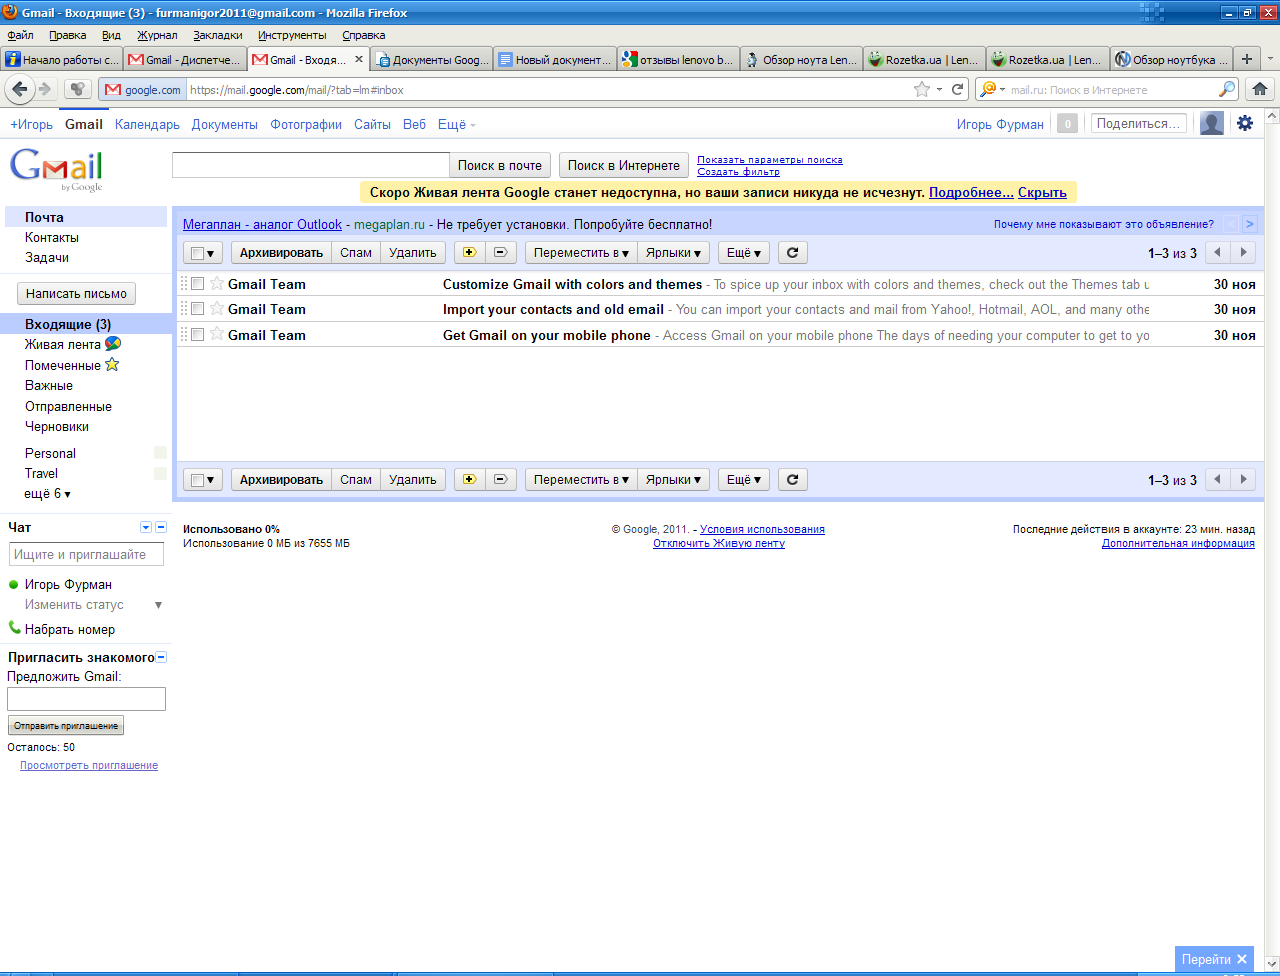Click the Отправить приглашение button
The width and height of the screenshot is (1280, 976).
pyautogui.click(x=66, y=726)
